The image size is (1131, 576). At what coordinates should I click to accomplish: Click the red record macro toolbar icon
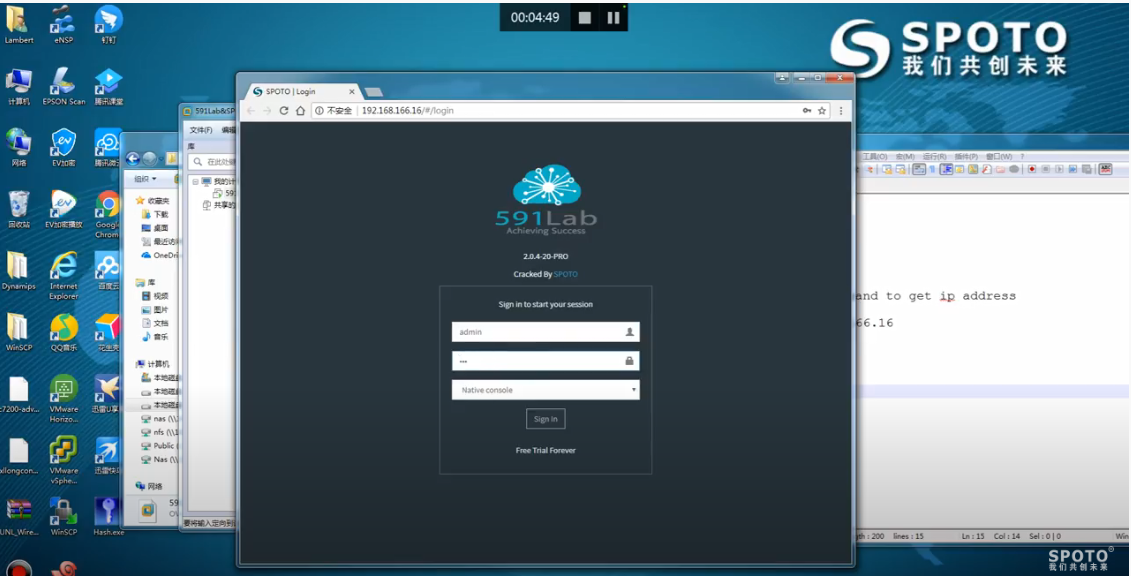1032,169
